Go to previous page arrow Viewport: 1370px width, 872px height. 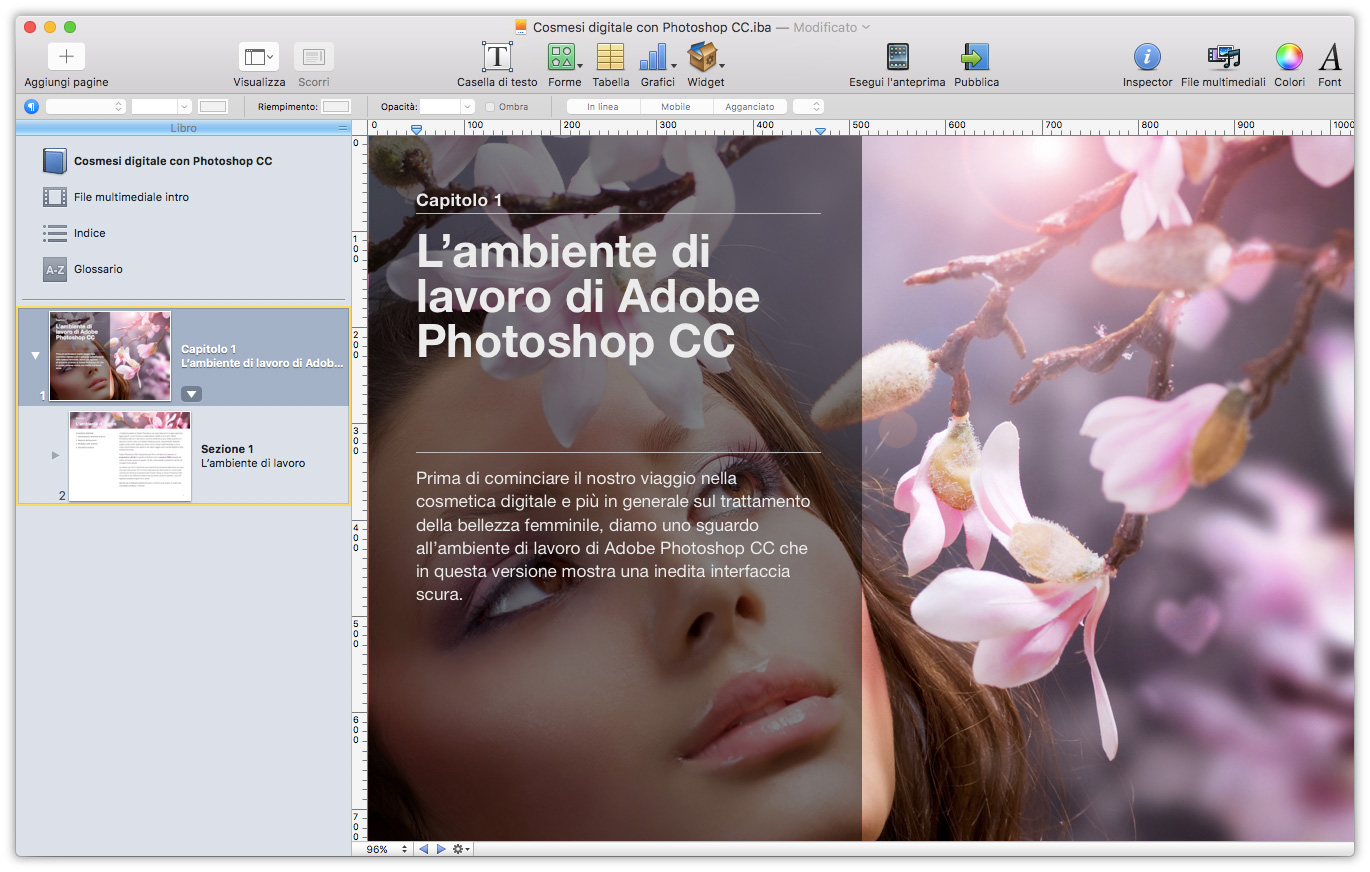pyautogui.click(x=423, y=849)
